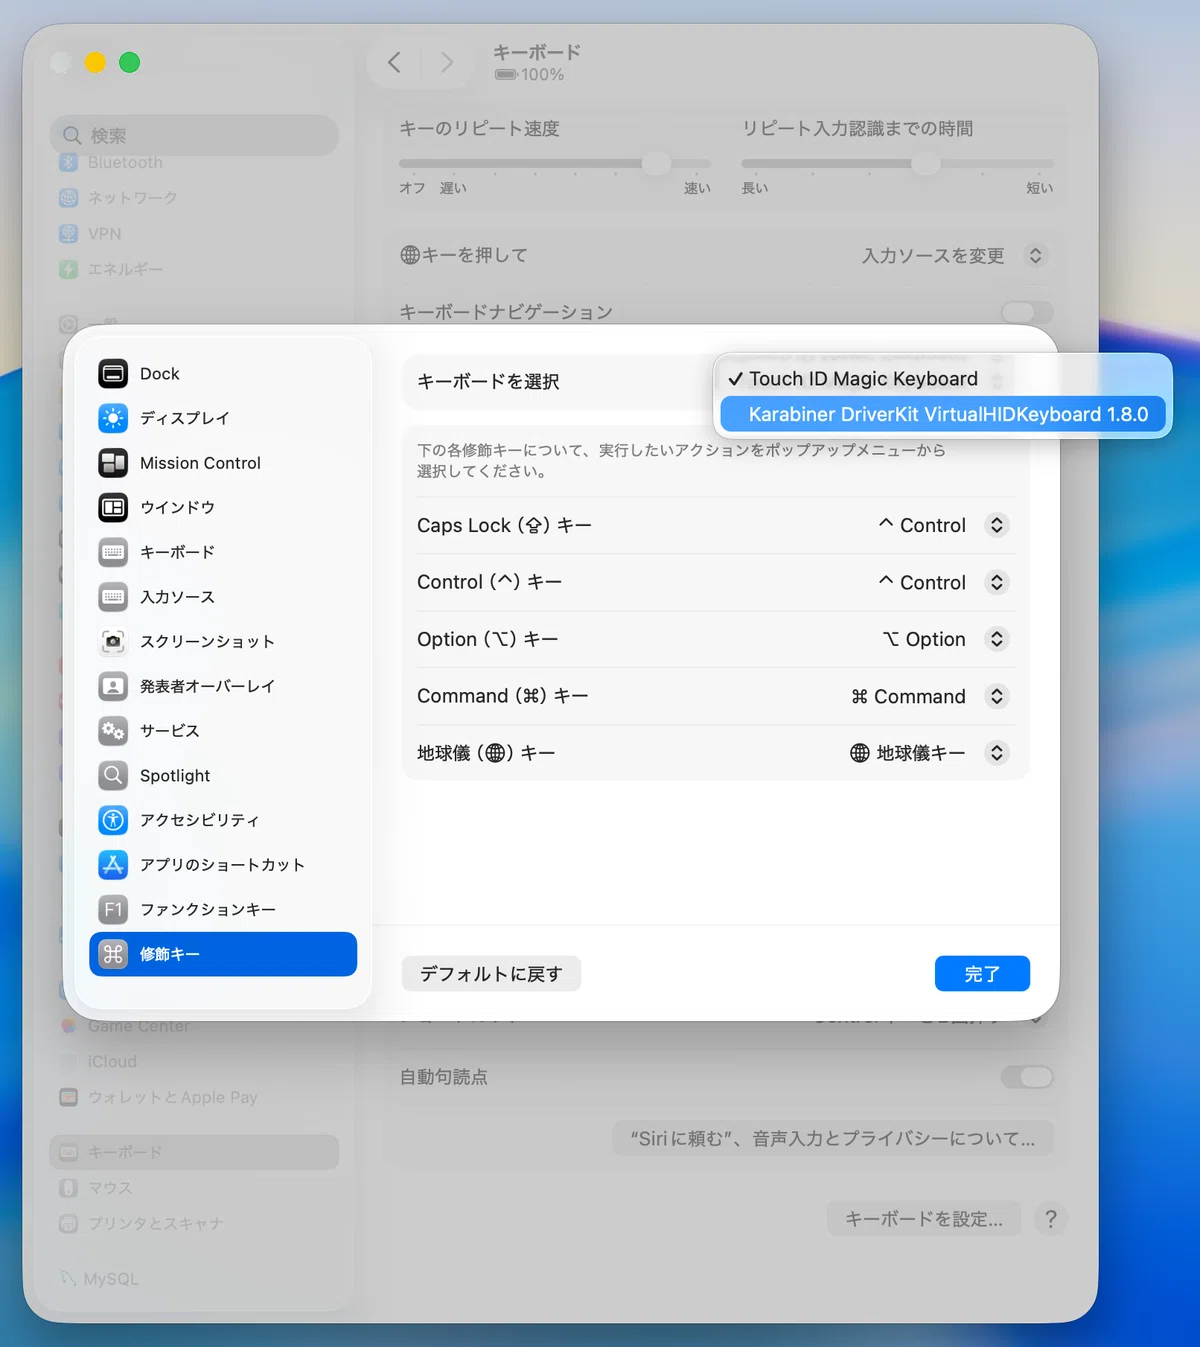Click デフォルトに戻す button

pos(491,974)
